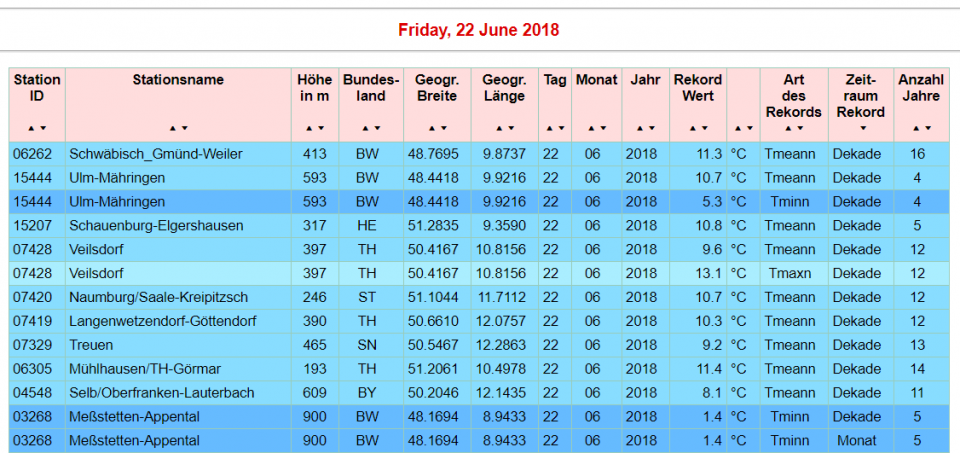Sort Monat column descending
Viewport: 960px width, 453px height.
(601, 129)
